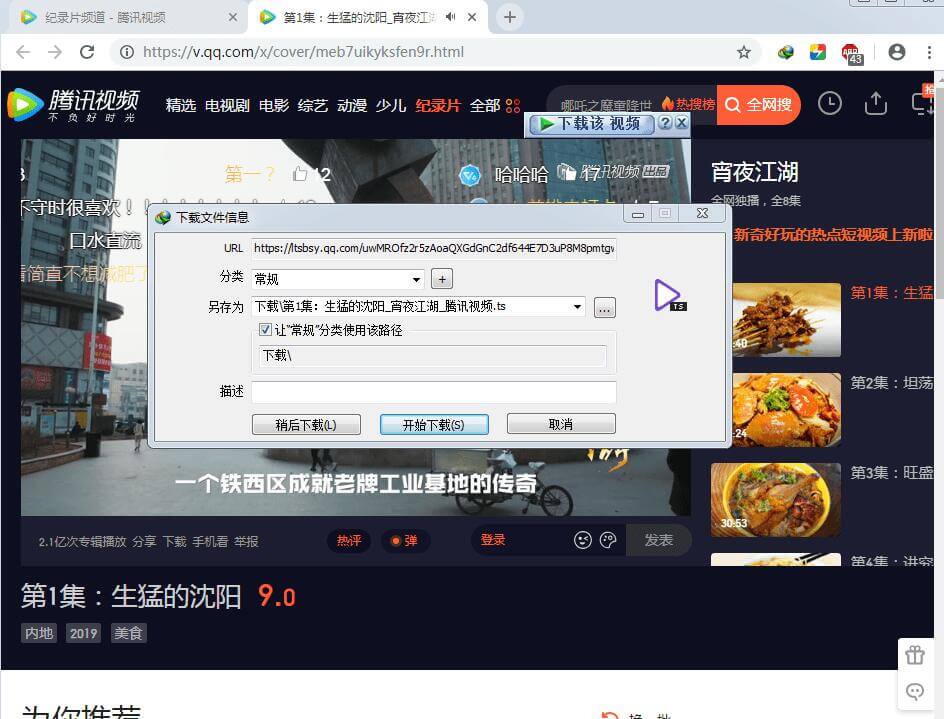This screenshot has height=719, width=944.
Task: Click the 描述 description input field
Action: [x=433, y=392]
